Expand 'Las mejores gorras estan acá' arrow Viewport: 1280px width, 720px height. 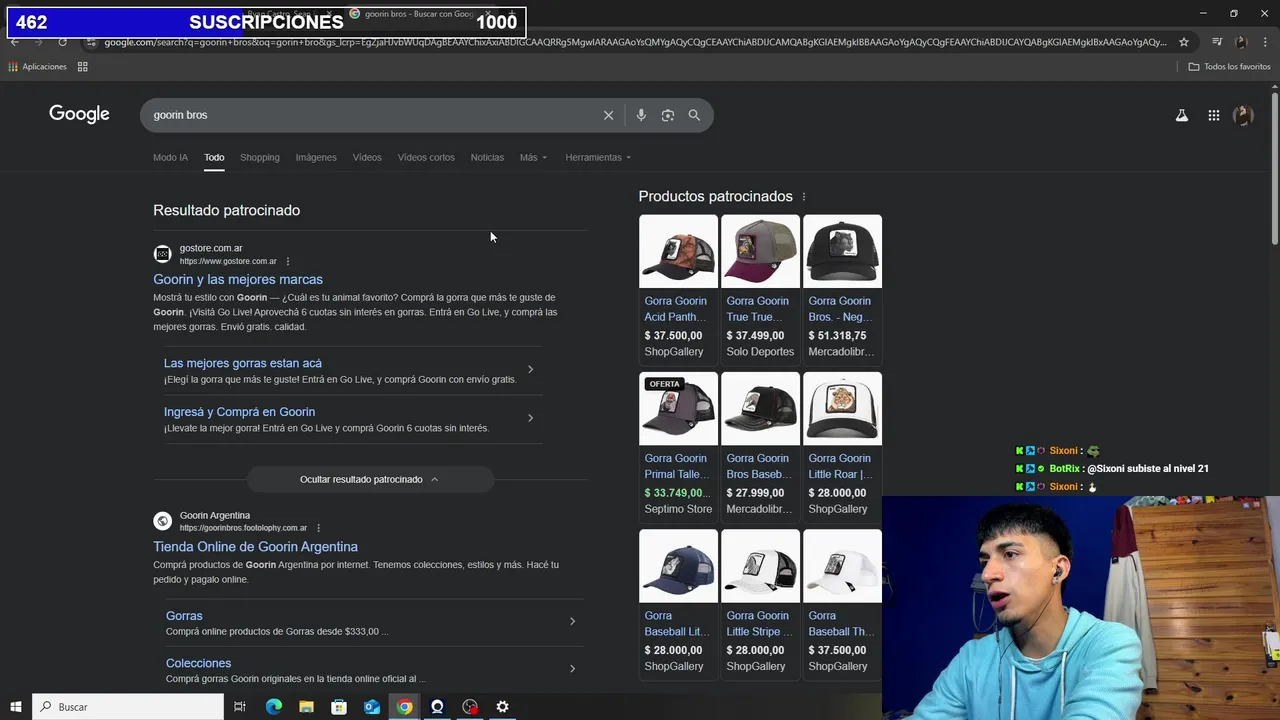click(530, 370)
